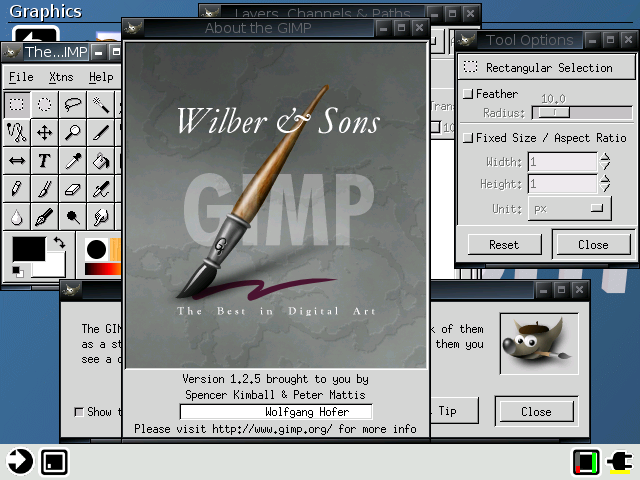Click Reset in Tool Options
The image size is (640, 480).
click(504, 244)
